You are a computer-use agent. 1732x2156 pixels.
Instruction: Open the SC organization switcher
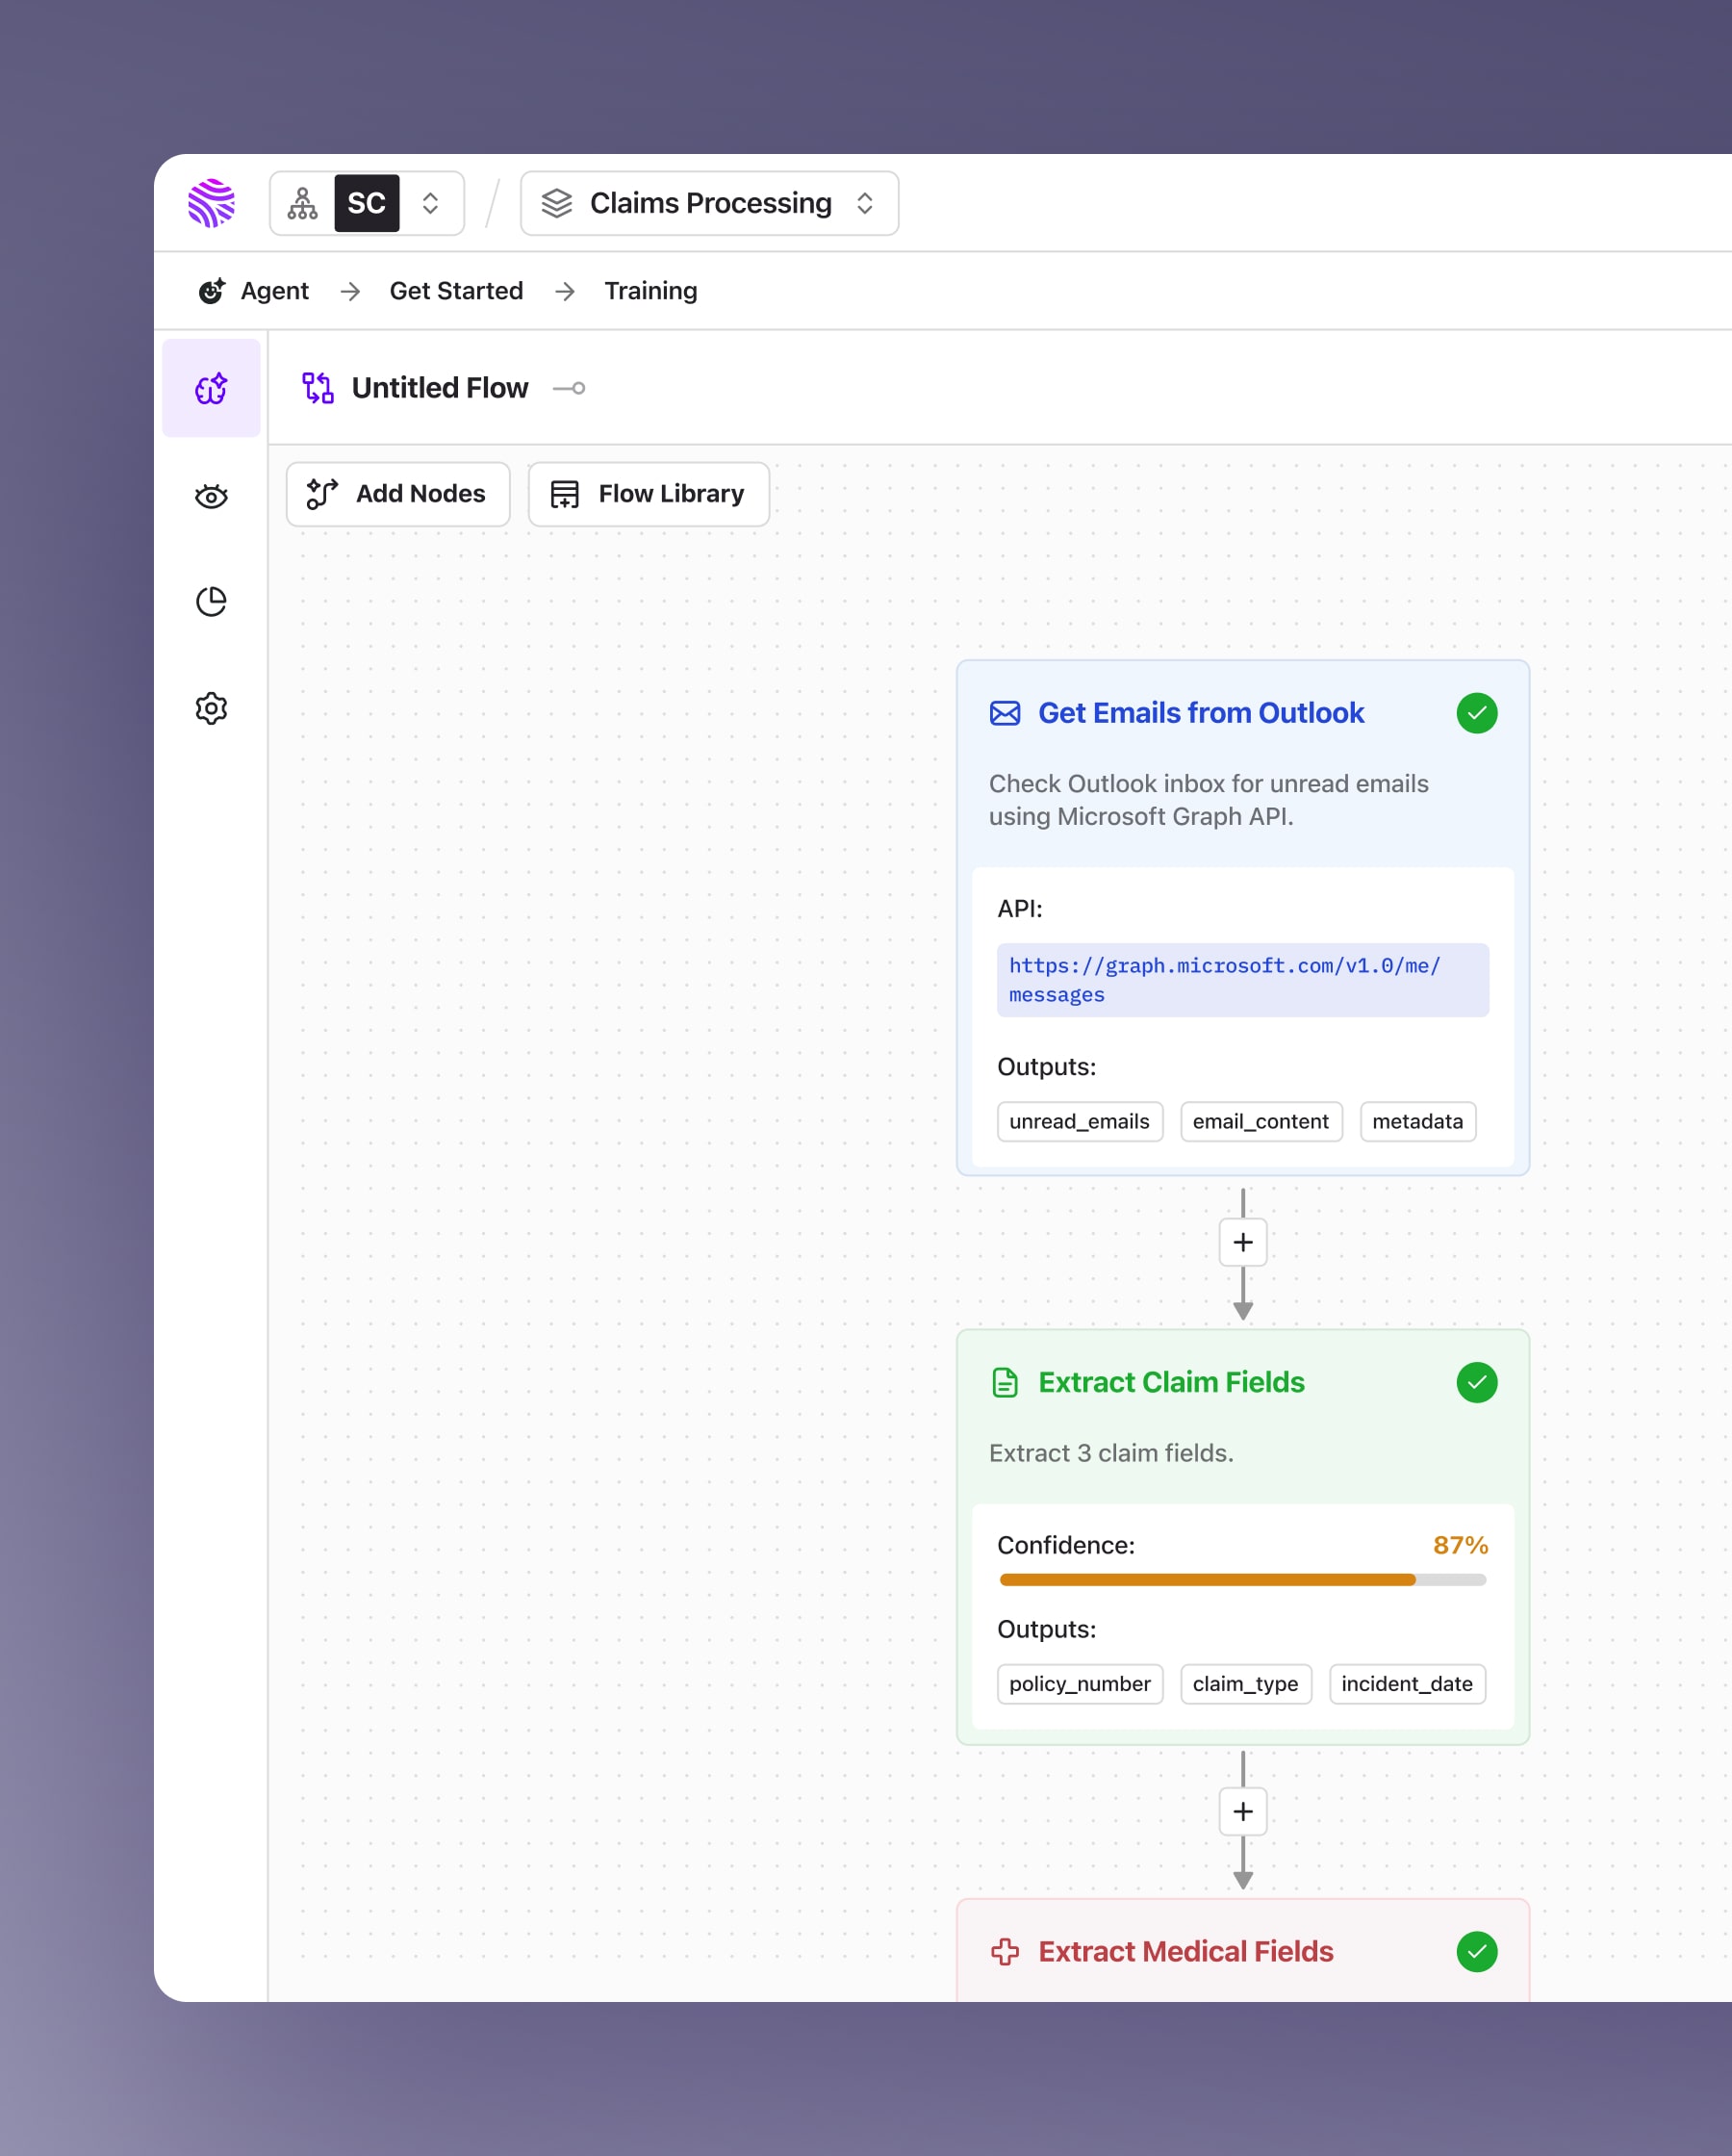(x=366, y=203)
